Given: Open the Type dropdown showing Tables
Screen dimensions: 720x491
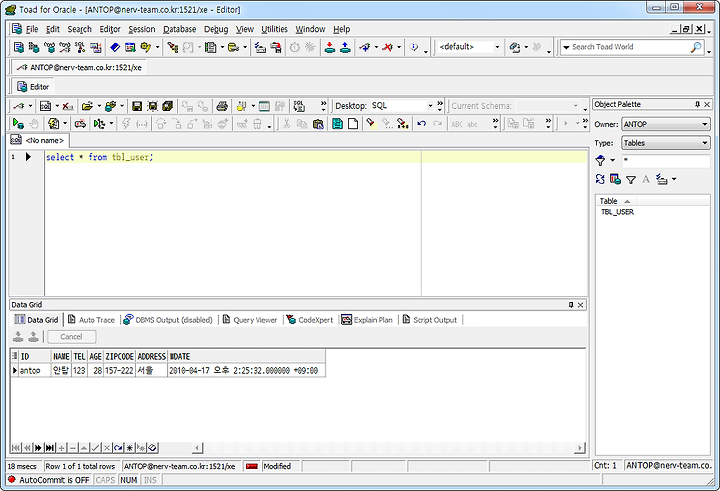Looking at the screenshot, I should (x=666, y=143).
